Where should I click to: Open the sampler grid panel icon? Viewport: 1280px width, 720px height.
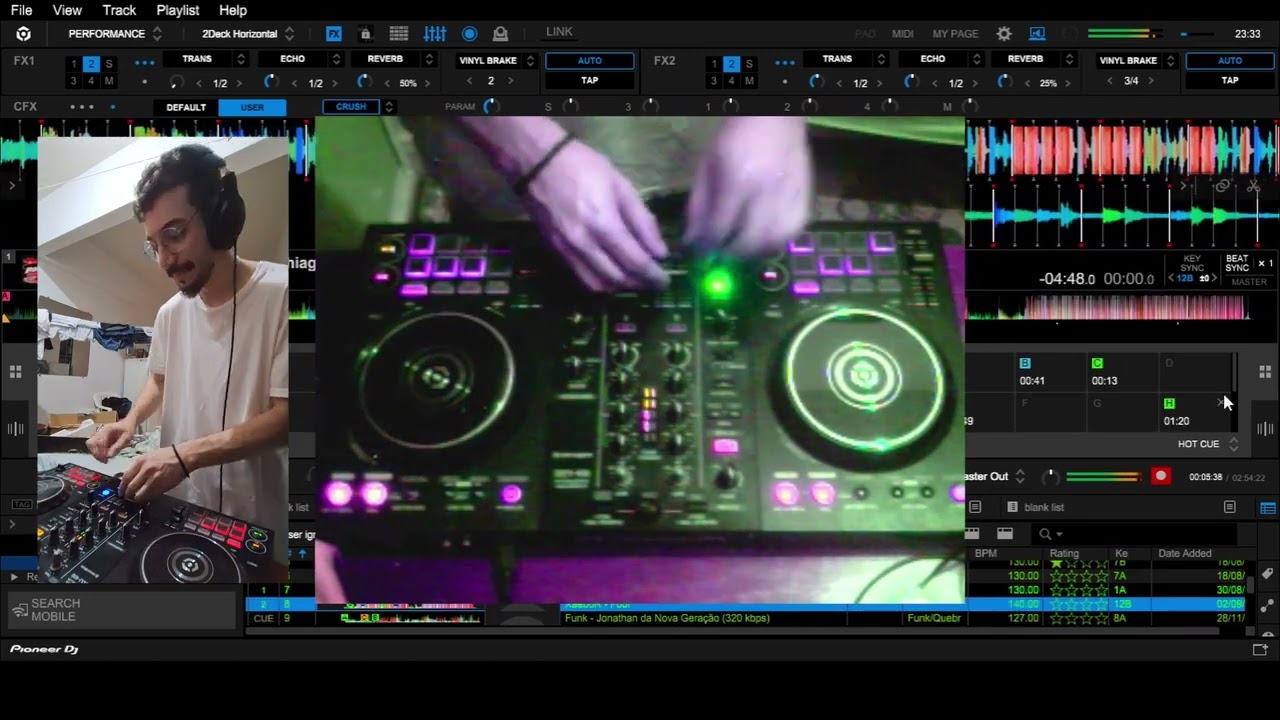pyautogui.click(x=399, y=34)
